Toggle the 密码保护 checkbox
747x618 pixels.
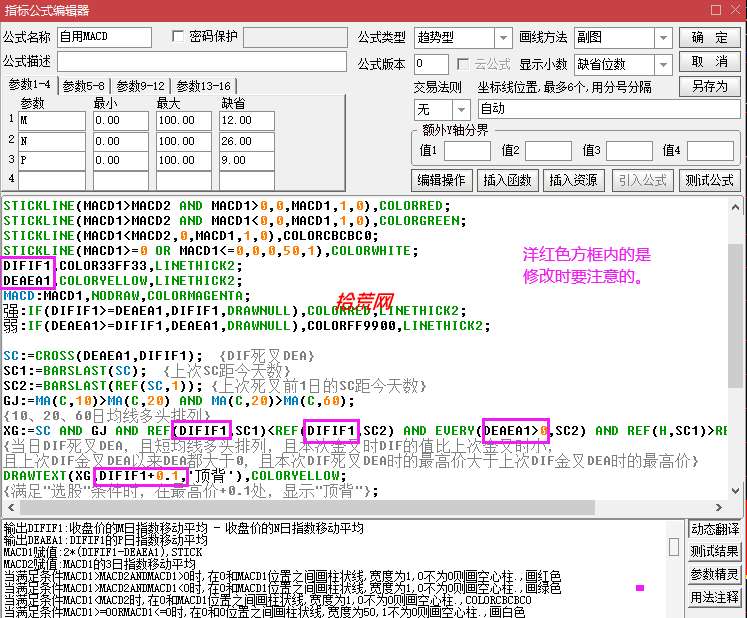click(x=177, y=36)
